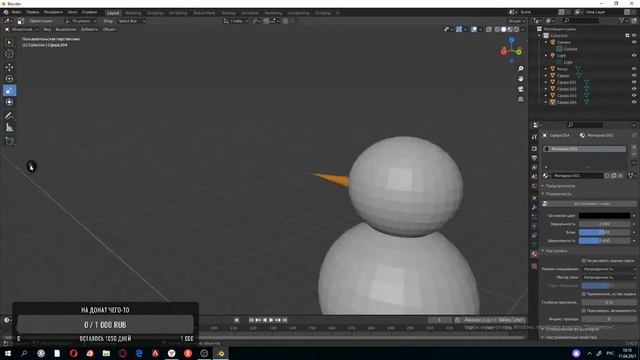Screen dimensions: 640x360
Task: Switch viewport to rendered shading
Action: tap(516, 29)
